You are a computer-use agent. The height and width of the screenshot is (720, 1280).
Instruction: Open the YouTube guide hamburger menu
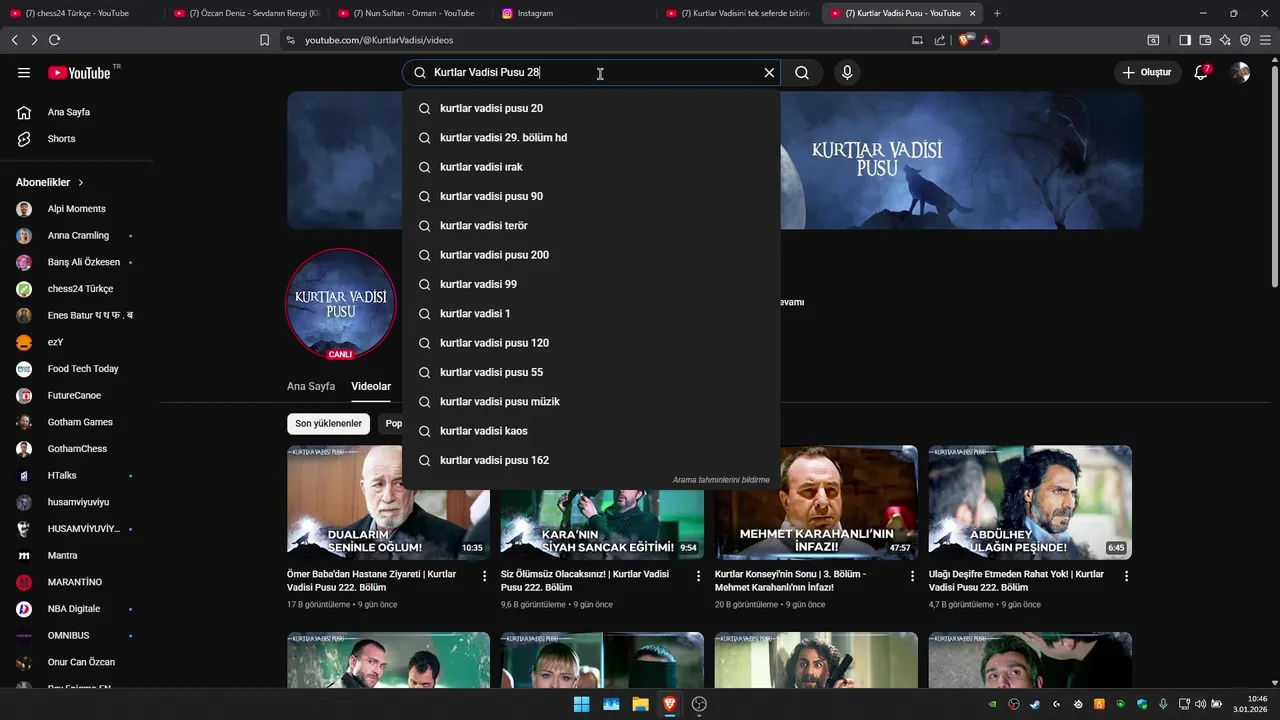24,72
